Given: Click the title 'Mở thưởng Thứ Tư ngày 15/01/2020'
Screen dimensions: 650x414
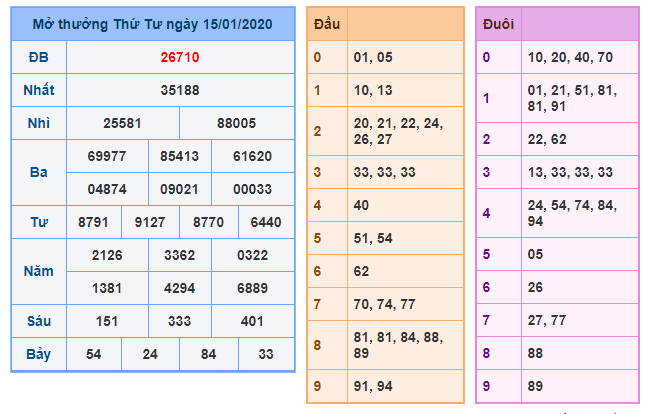Looking at the screenshot, I should click(153, 23).
